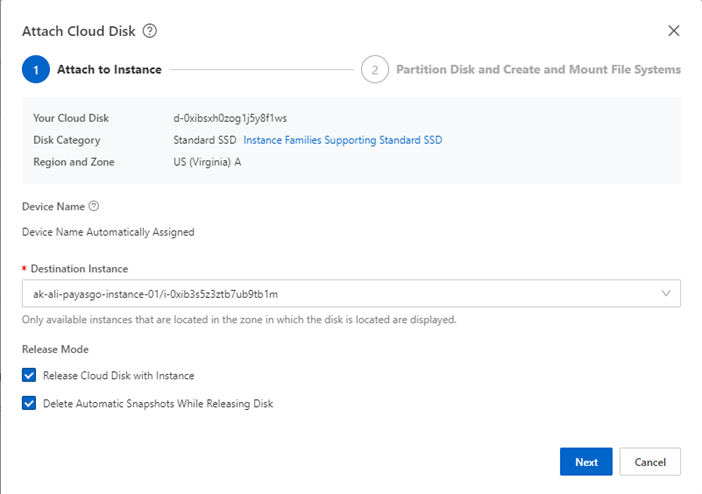This screenshot has height=494, width=702.
Task: Select step 2 circle in wizard
Action: 375,69
